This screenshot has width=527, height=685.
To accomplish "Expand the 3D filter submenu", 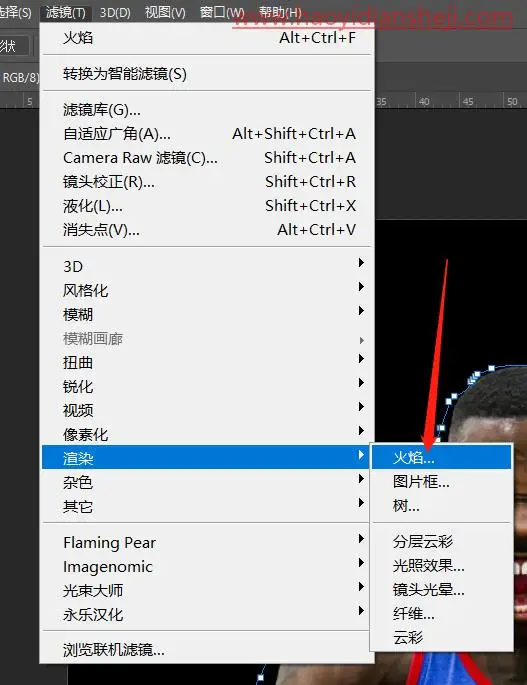I will (208, 266).
